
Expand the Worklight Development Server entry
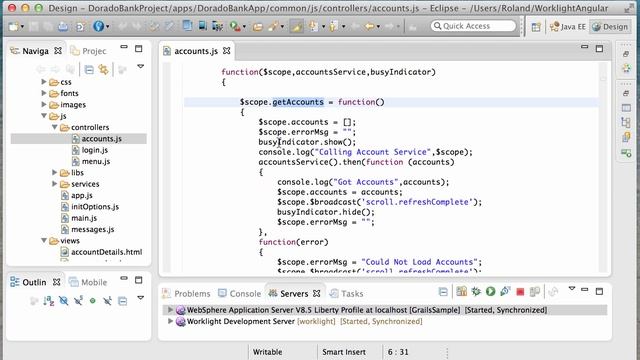point(170,321)
